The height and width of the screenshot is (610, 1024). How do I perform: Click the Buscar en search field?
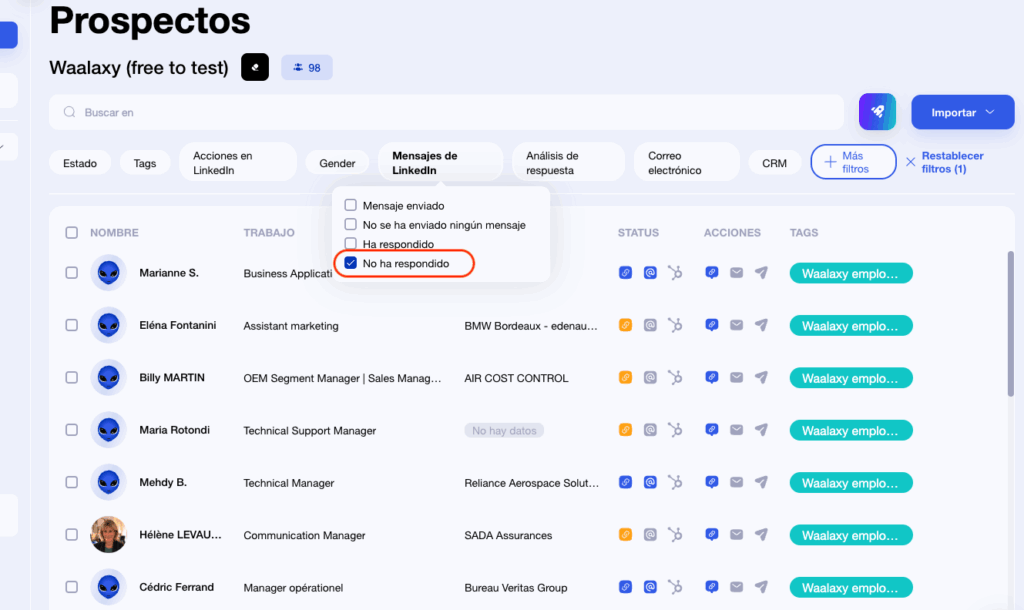pos(447,112)
